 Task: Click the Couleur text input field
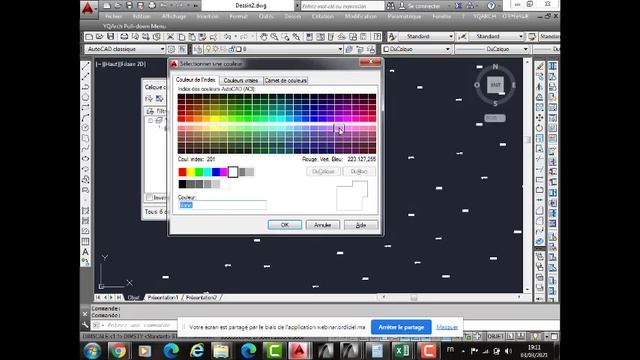click(x=222, y=205)
